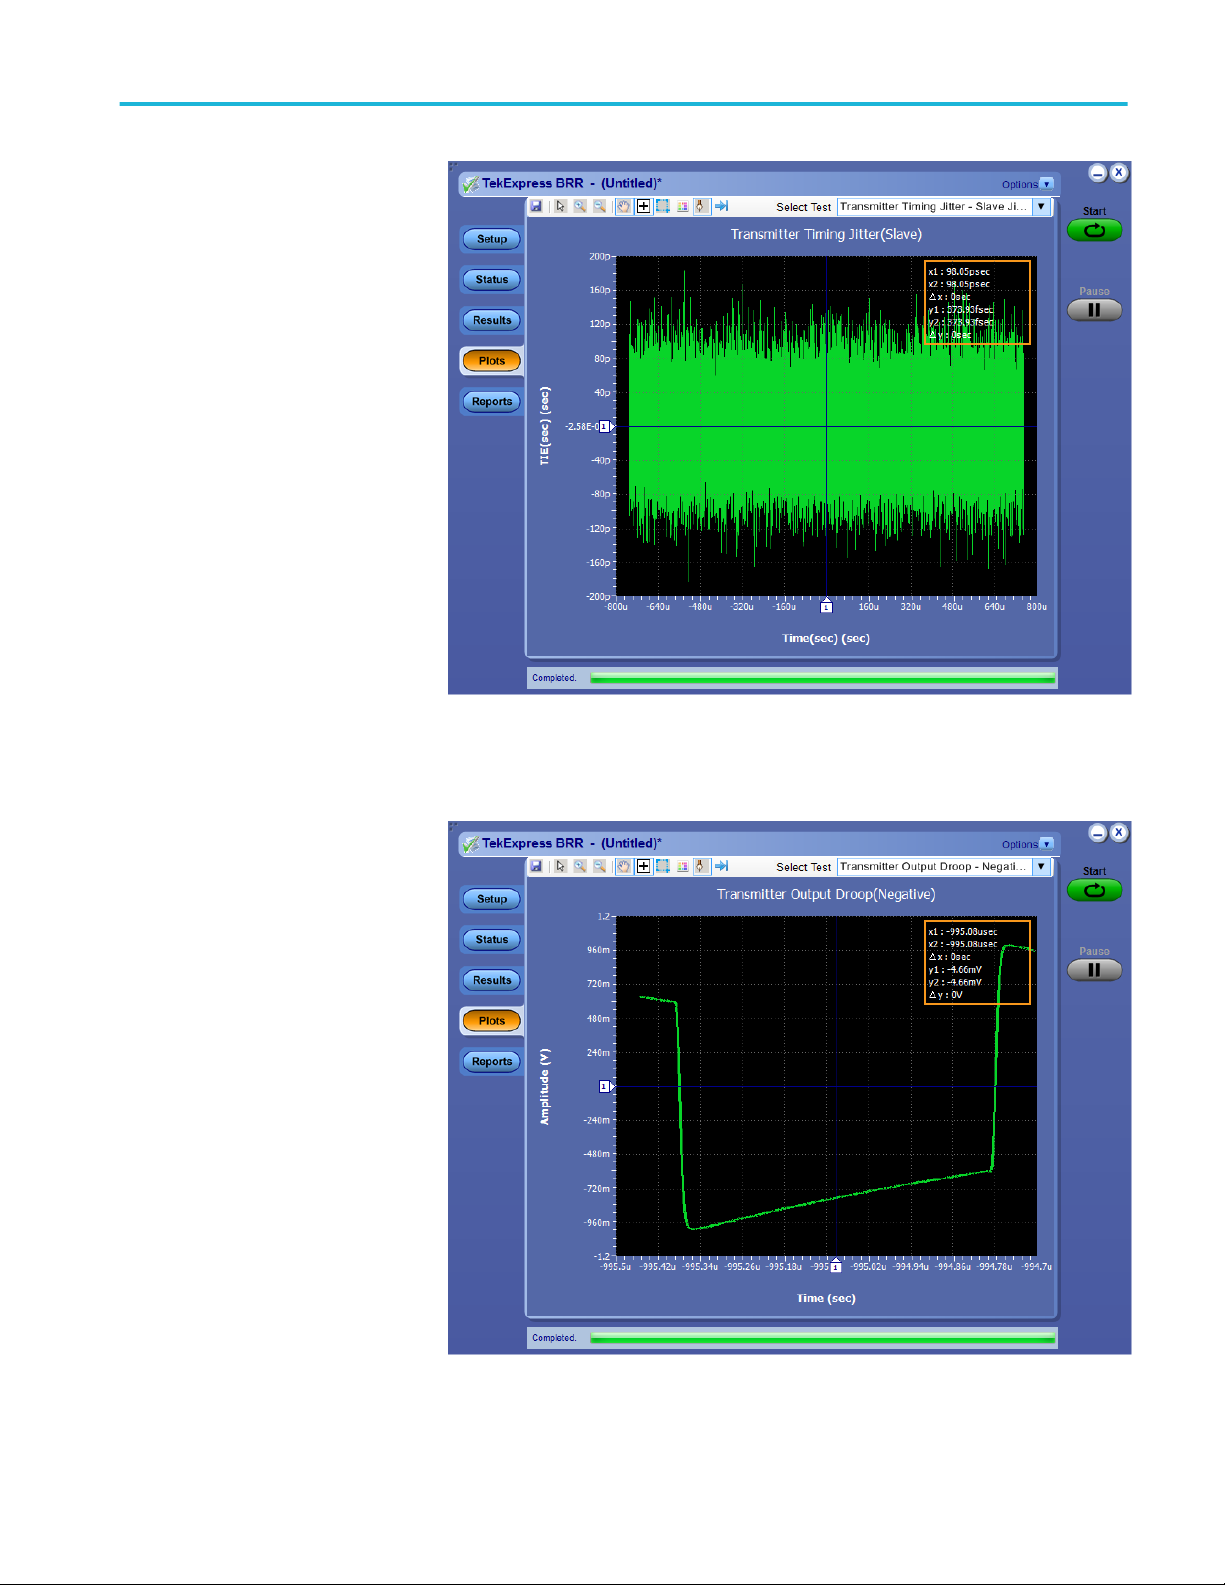
Task: Select Plots panel in the Timing Jitter window
Action: tap(492, 361)
